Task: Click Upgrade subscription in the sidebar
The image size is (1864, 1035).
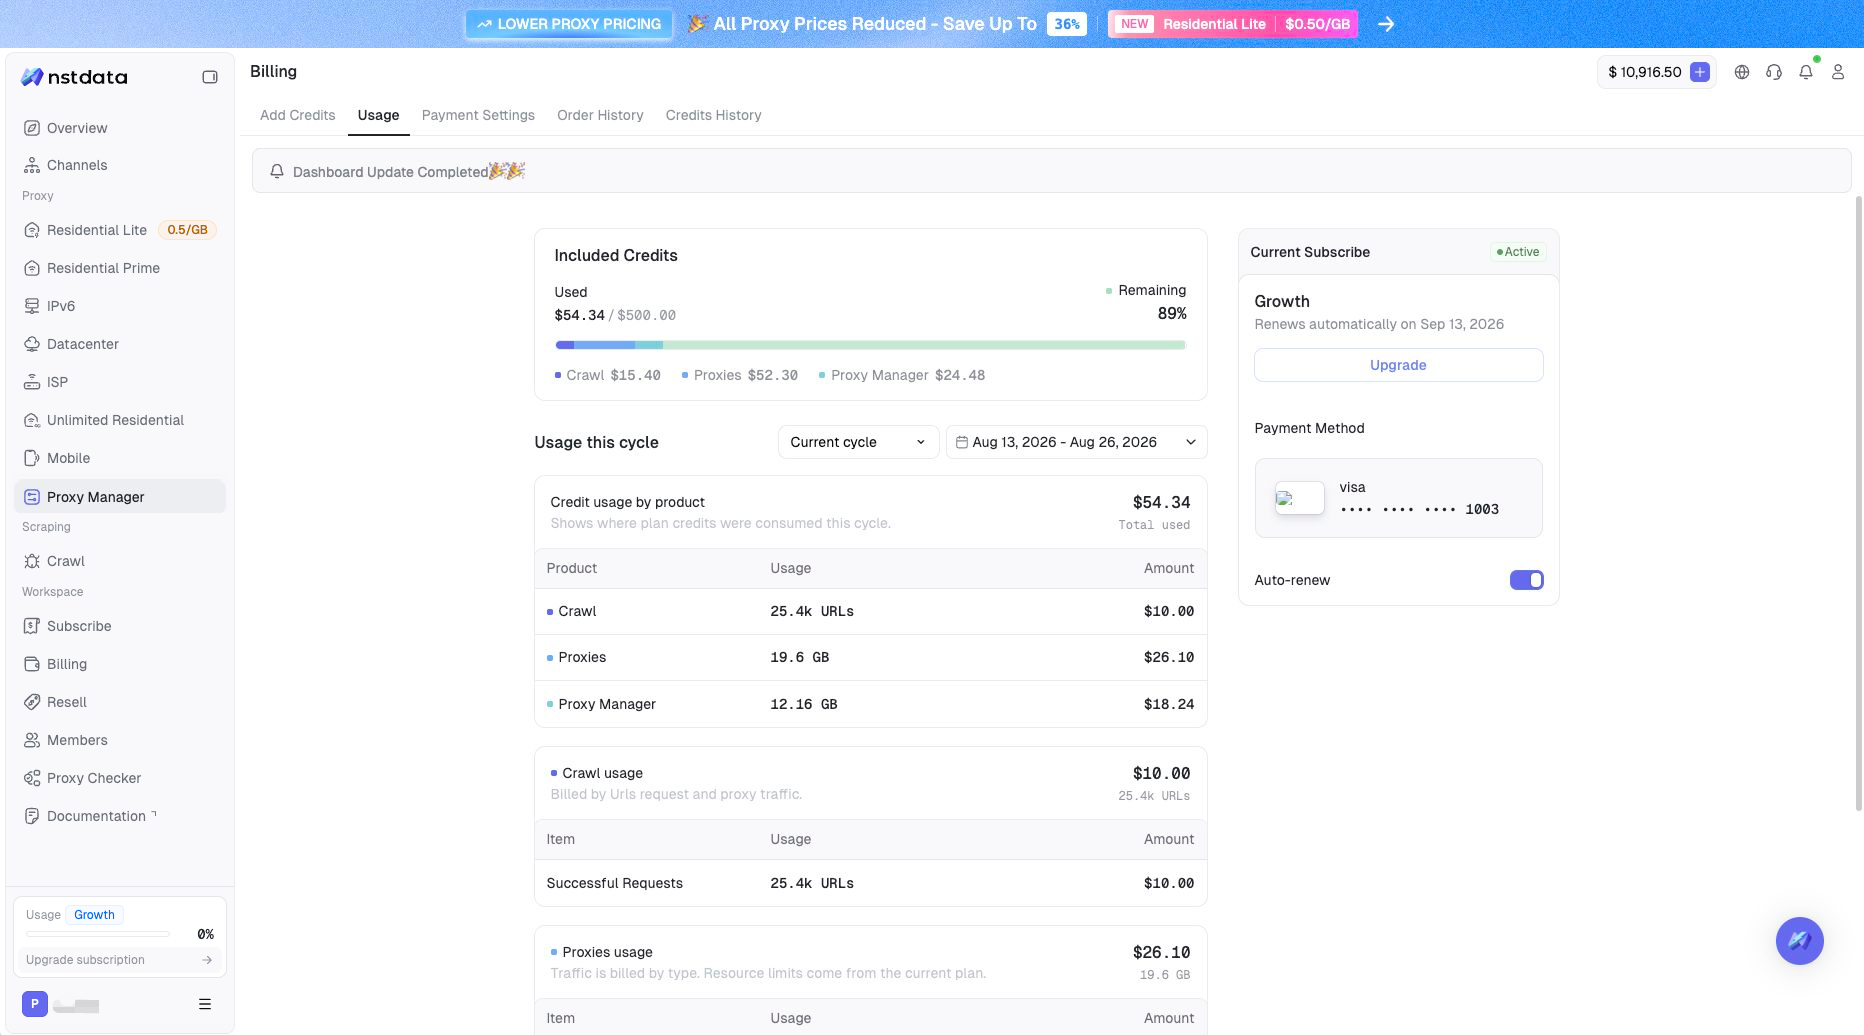Action: coord(119,960)
